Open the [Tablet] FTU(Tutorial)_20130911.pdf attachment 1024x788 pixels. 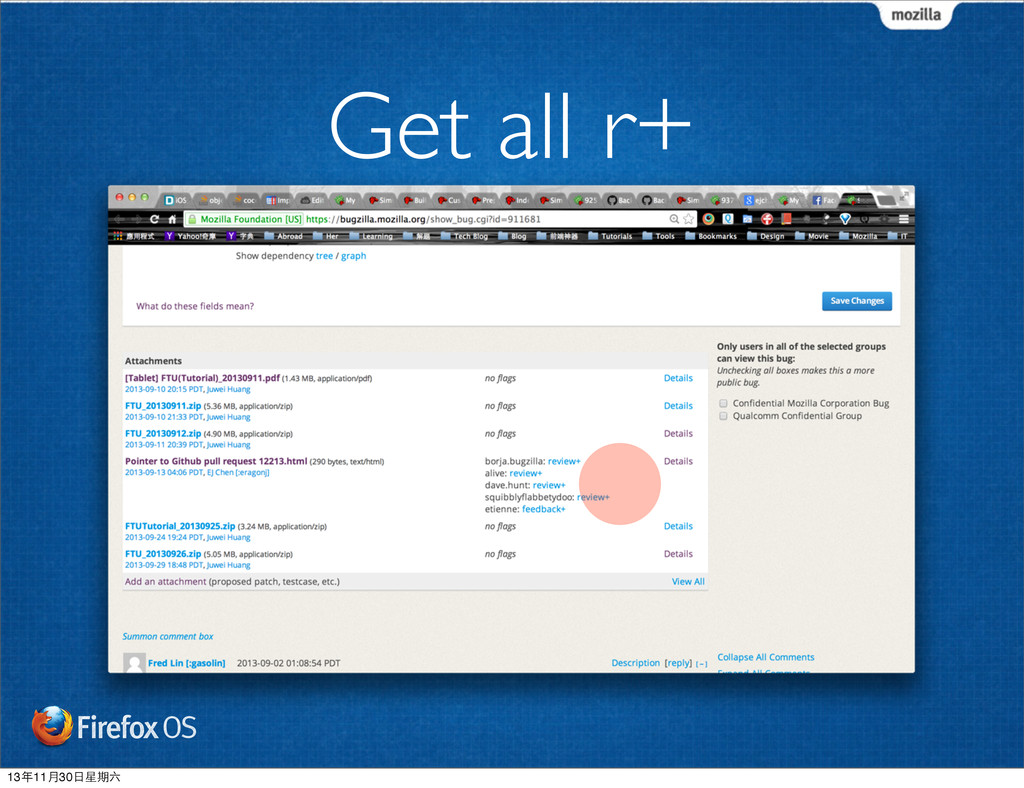(x=202, y=378)
